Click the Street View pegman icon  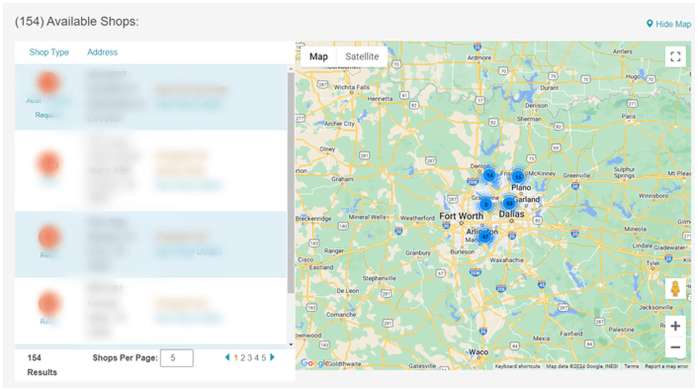[675, 289]
